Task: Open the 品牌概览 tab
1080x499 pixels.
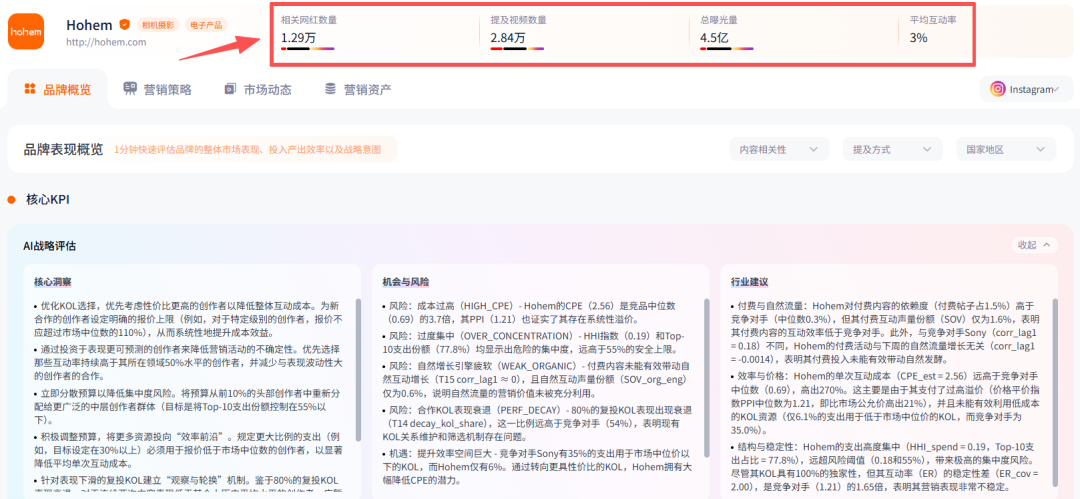Action: click(58, 89)
